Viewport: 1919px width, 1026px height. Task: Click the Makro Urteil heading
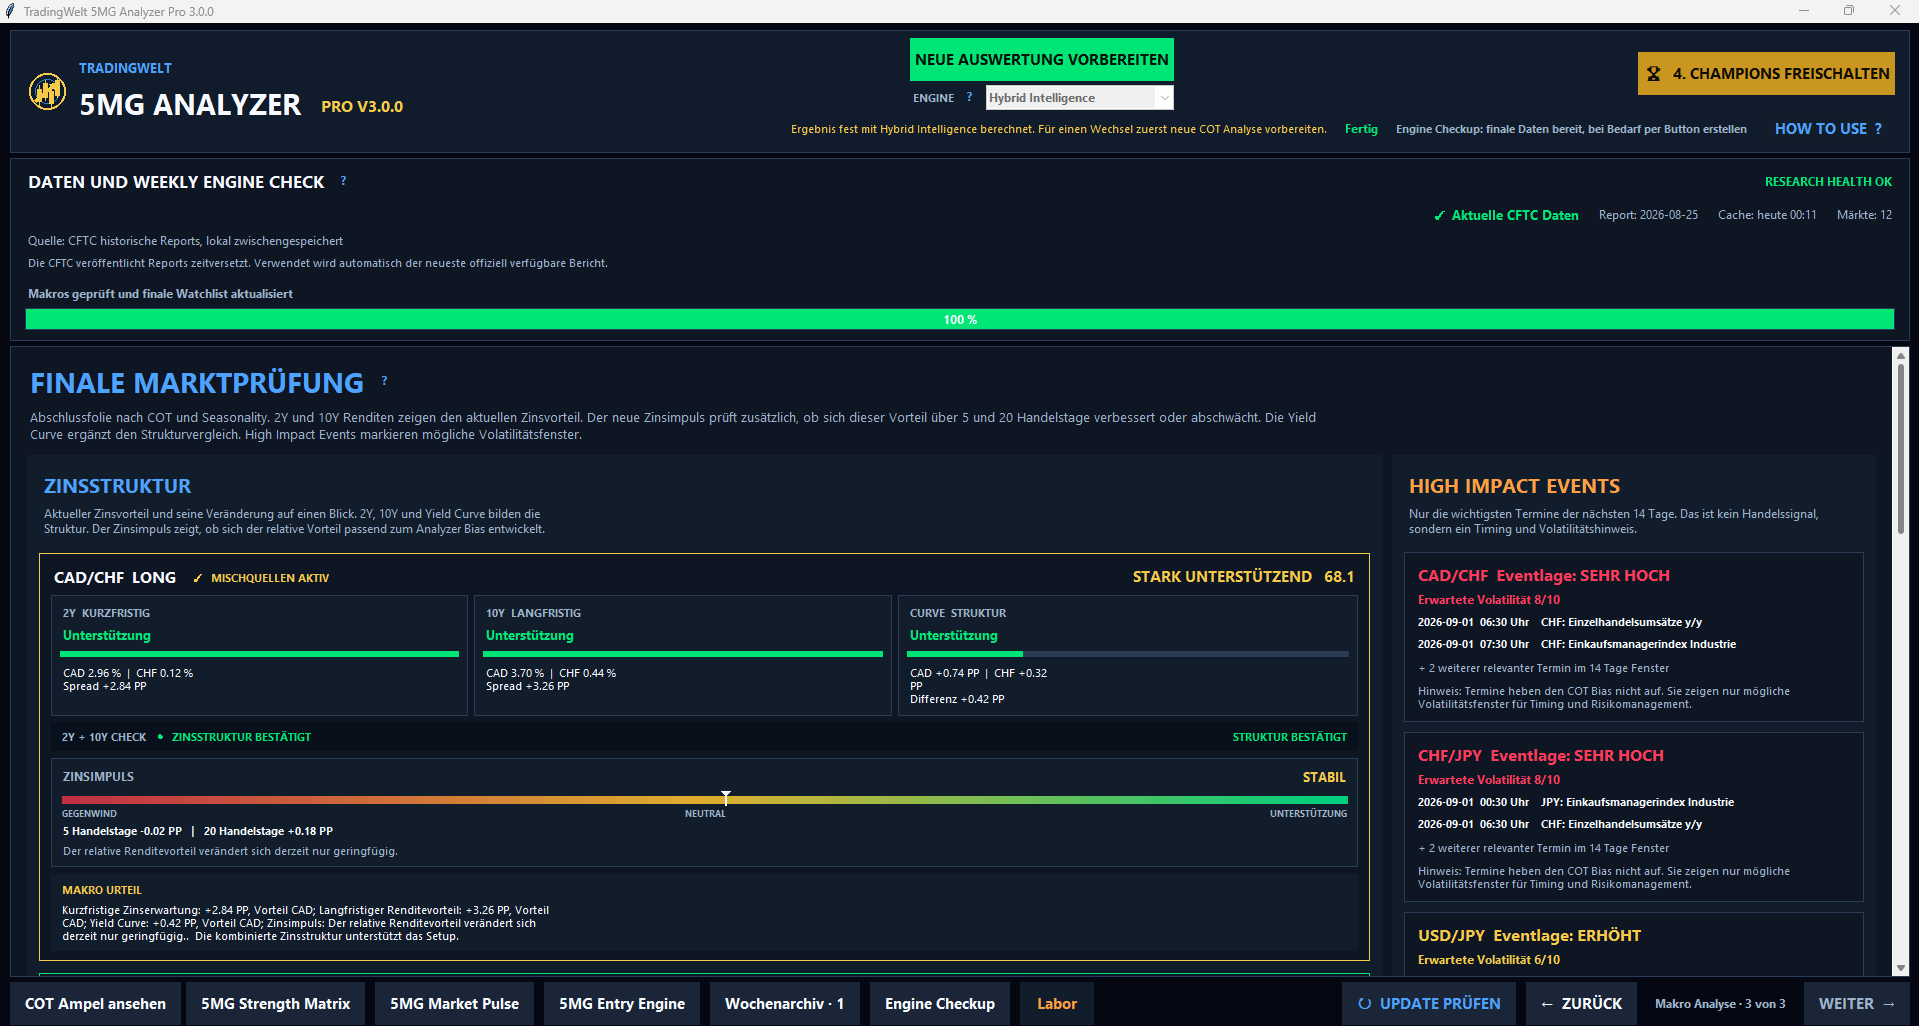coord(102,890)
